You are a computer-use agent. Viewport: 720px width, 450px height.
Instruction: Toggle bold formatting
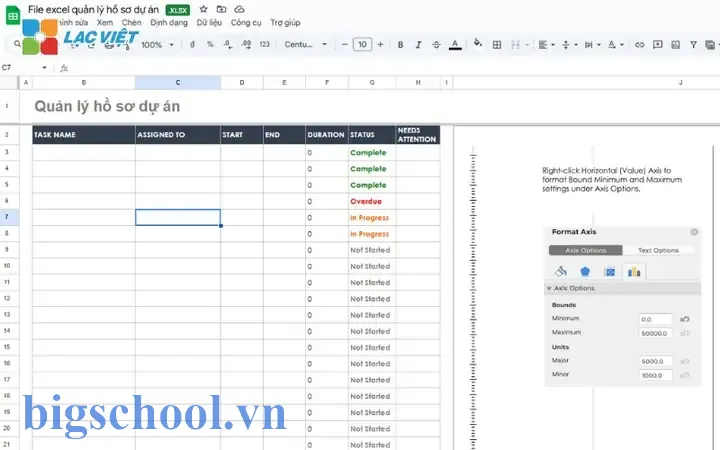[x=400, y=45]
